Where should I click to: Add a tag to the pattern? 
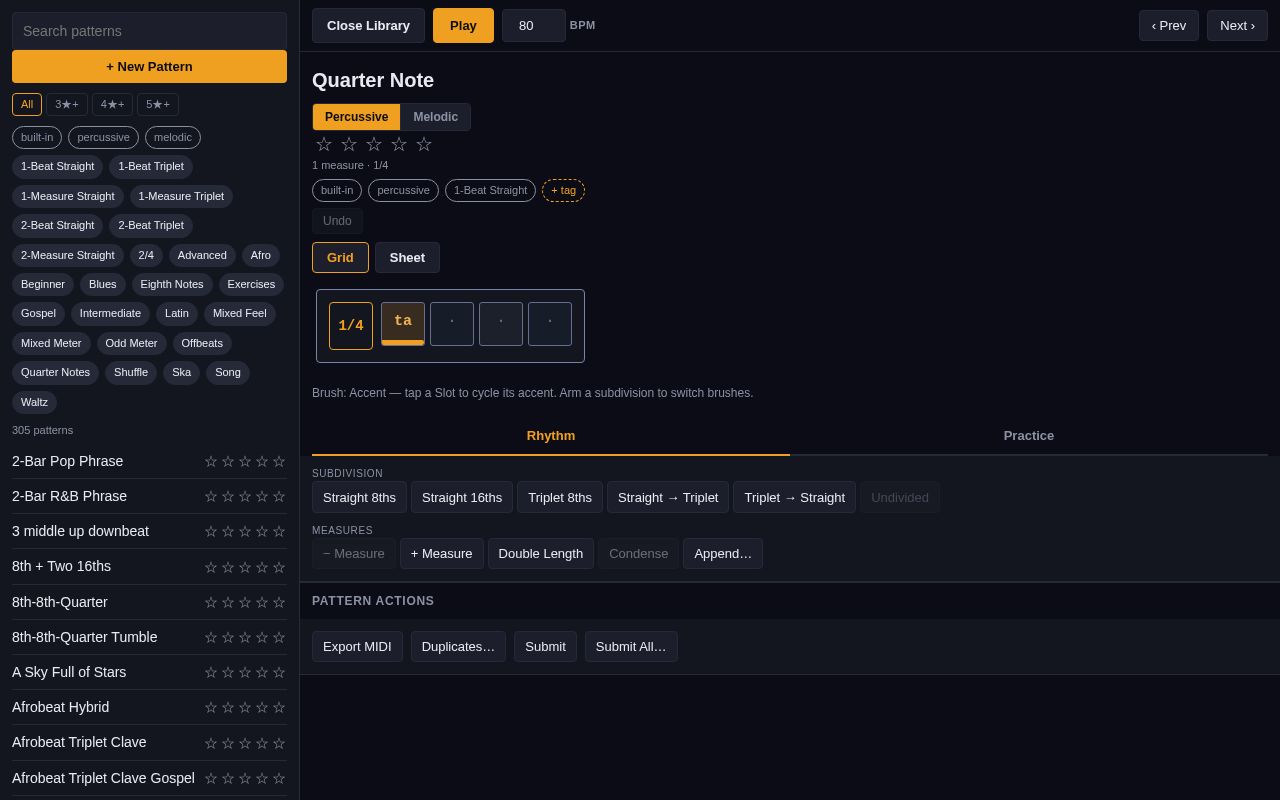pos(563,190)
